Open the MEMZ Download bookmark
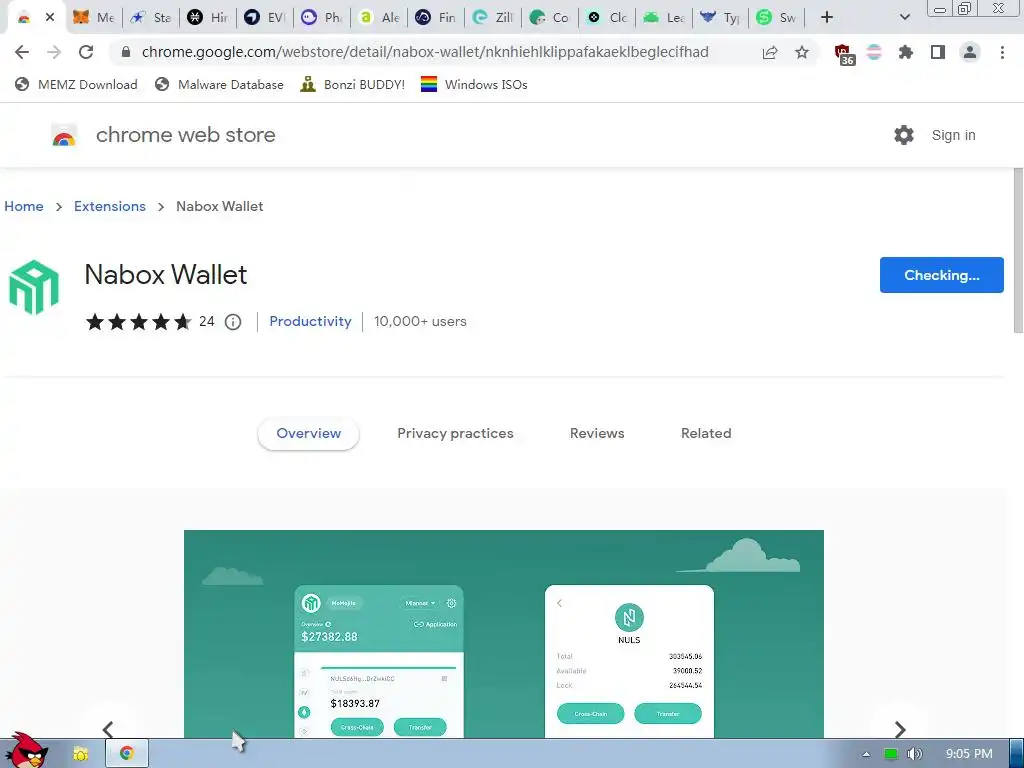Screen dimensions: 1024x768 coord(76,84)
